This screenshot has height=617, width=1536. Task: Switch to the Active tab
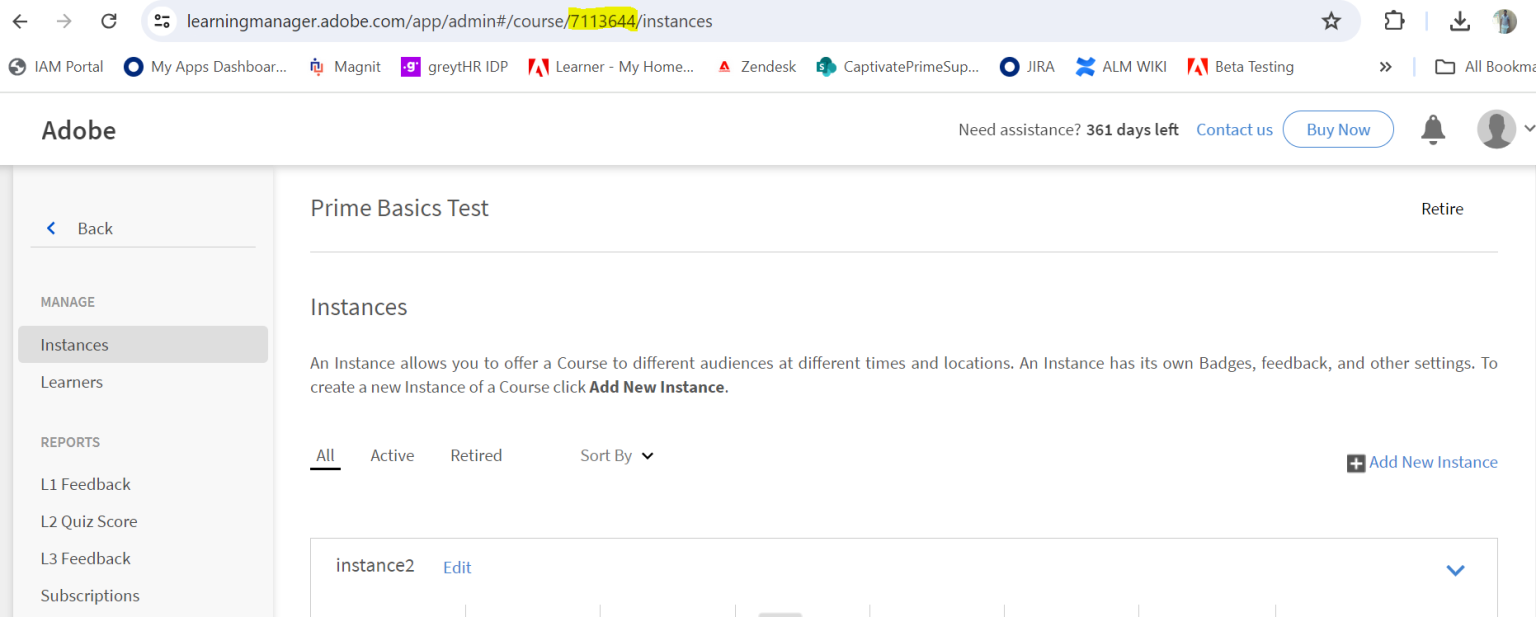point(392,455)
